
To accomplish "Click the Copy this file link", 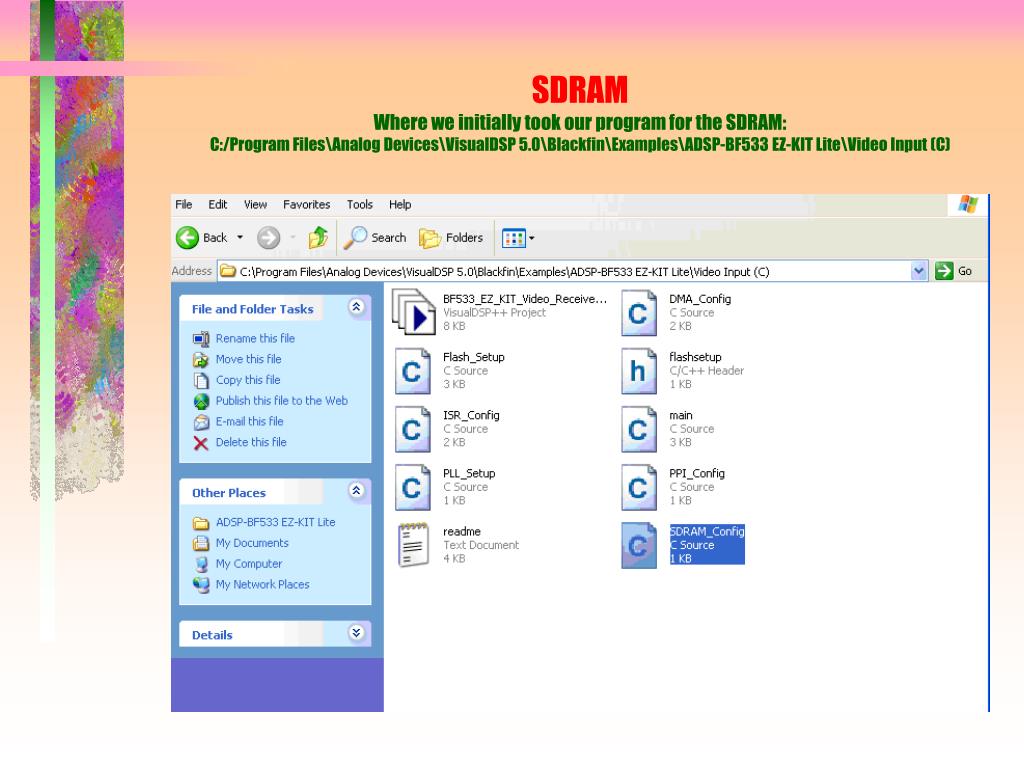I will pos(248,380).
